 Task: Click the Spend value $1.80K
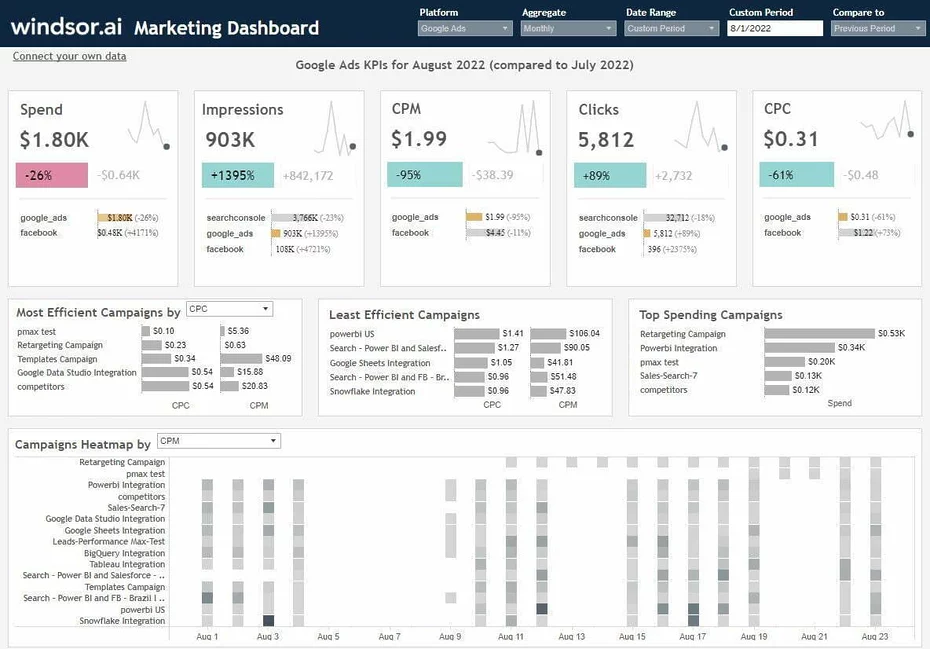[55, 140]
